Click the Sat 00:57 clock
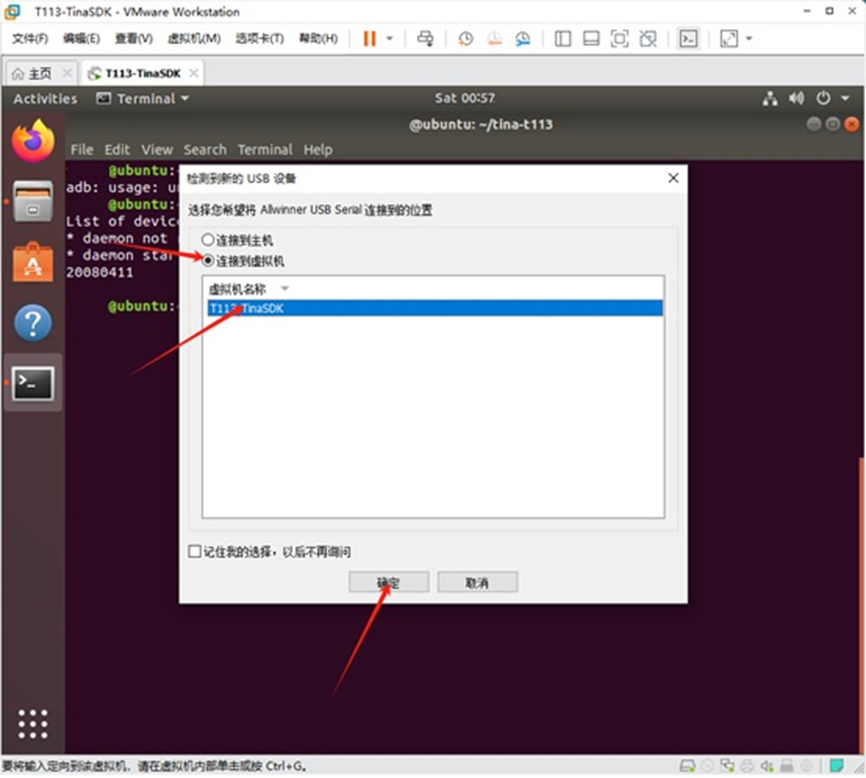 (x=464, y=98)
